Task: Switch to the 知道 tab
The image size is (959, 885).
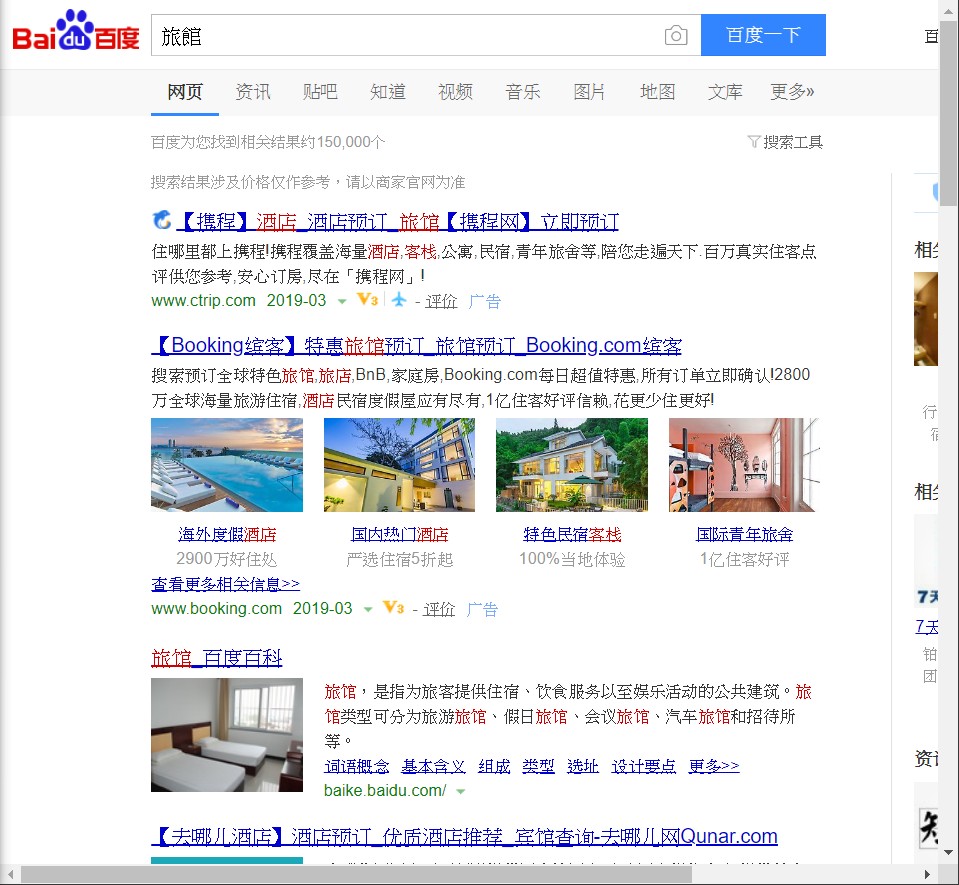Action: click(388, 92)
